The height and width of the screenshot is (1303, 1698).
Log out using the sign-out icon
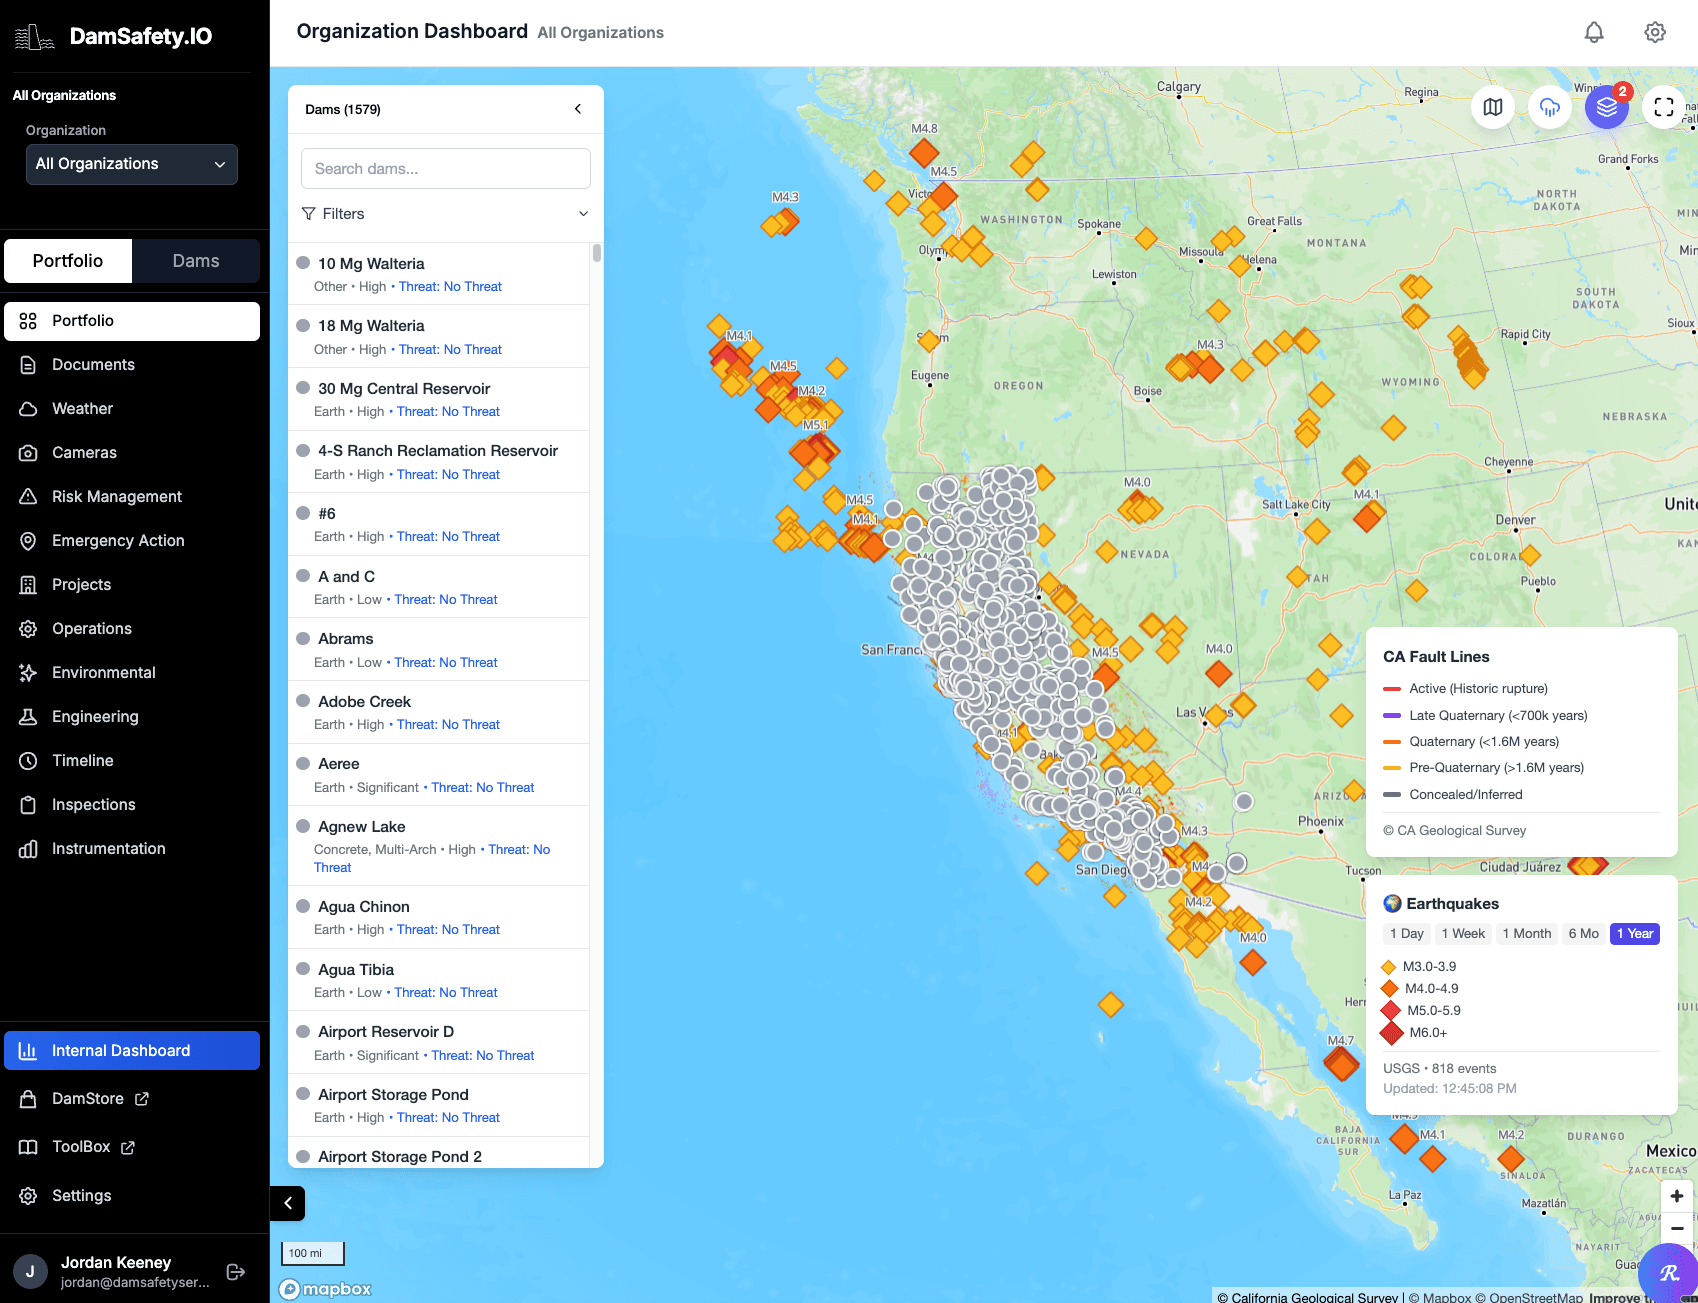[x=236, y=1272]
